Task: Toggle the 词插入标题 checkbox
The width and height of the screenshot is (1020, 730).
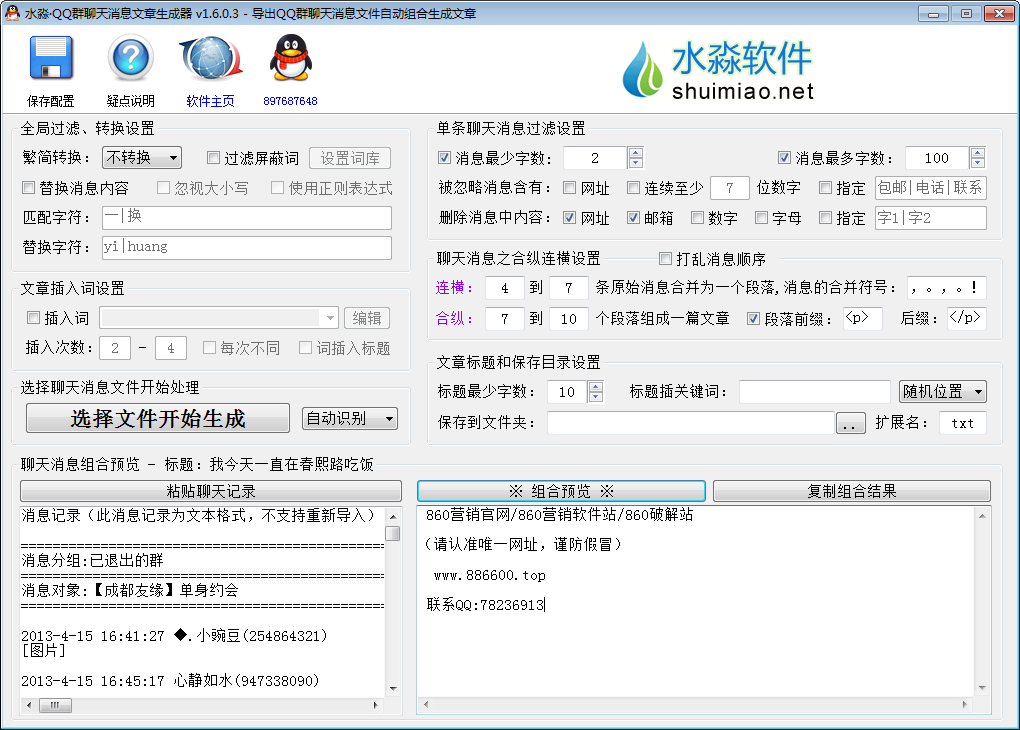Action: [305, 347]
